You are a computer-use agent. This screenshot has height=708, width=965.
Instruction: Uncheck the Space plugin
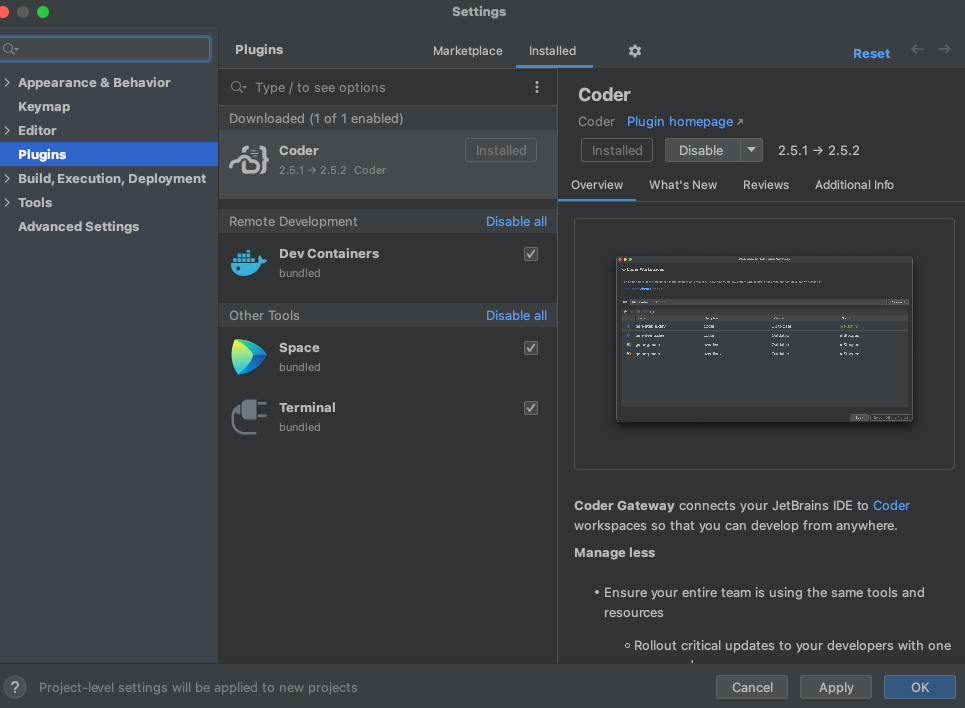pyautogui.click(x=531, y=348)
